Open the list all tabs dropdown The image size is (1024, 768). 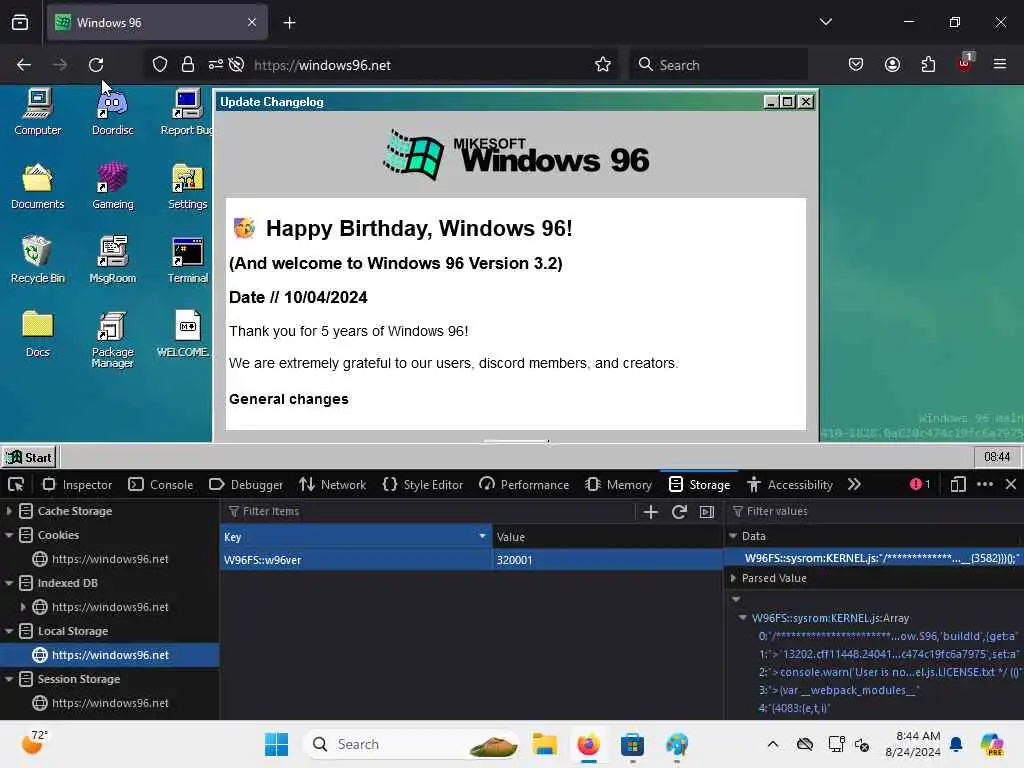[x=825, y=22]
